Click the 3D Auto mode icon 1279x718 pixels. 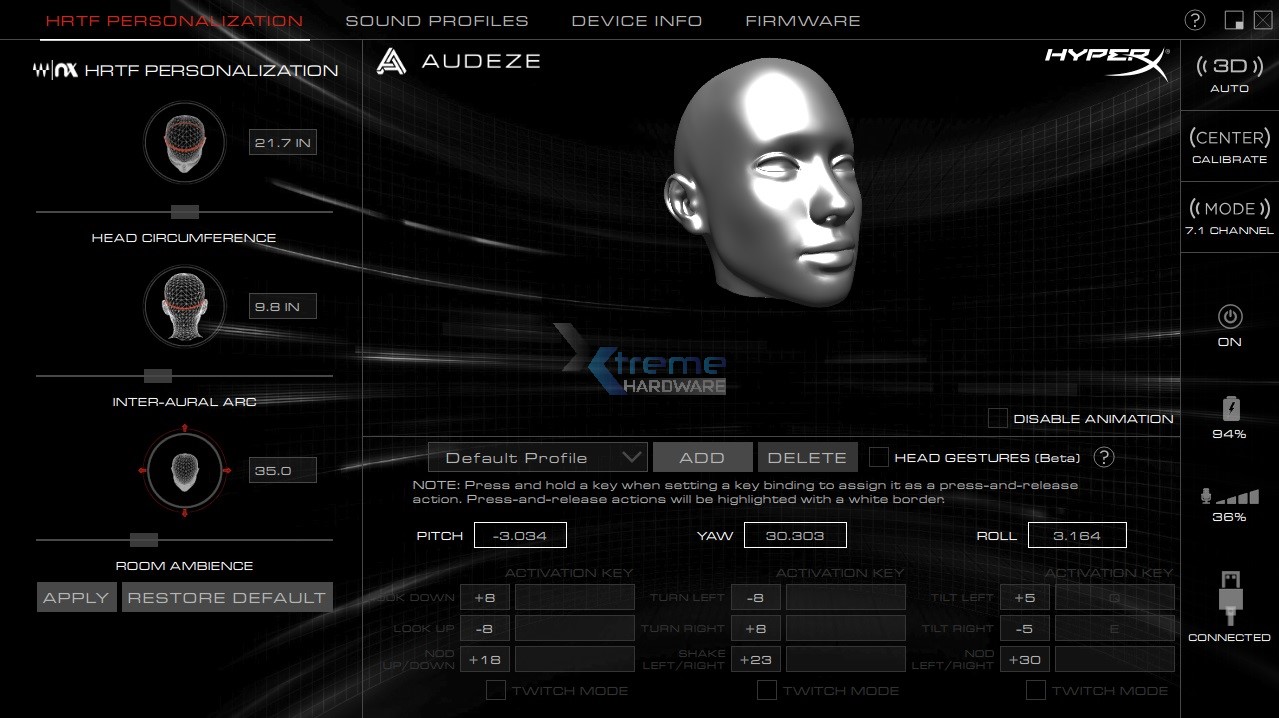click(x=1228, y=66)
